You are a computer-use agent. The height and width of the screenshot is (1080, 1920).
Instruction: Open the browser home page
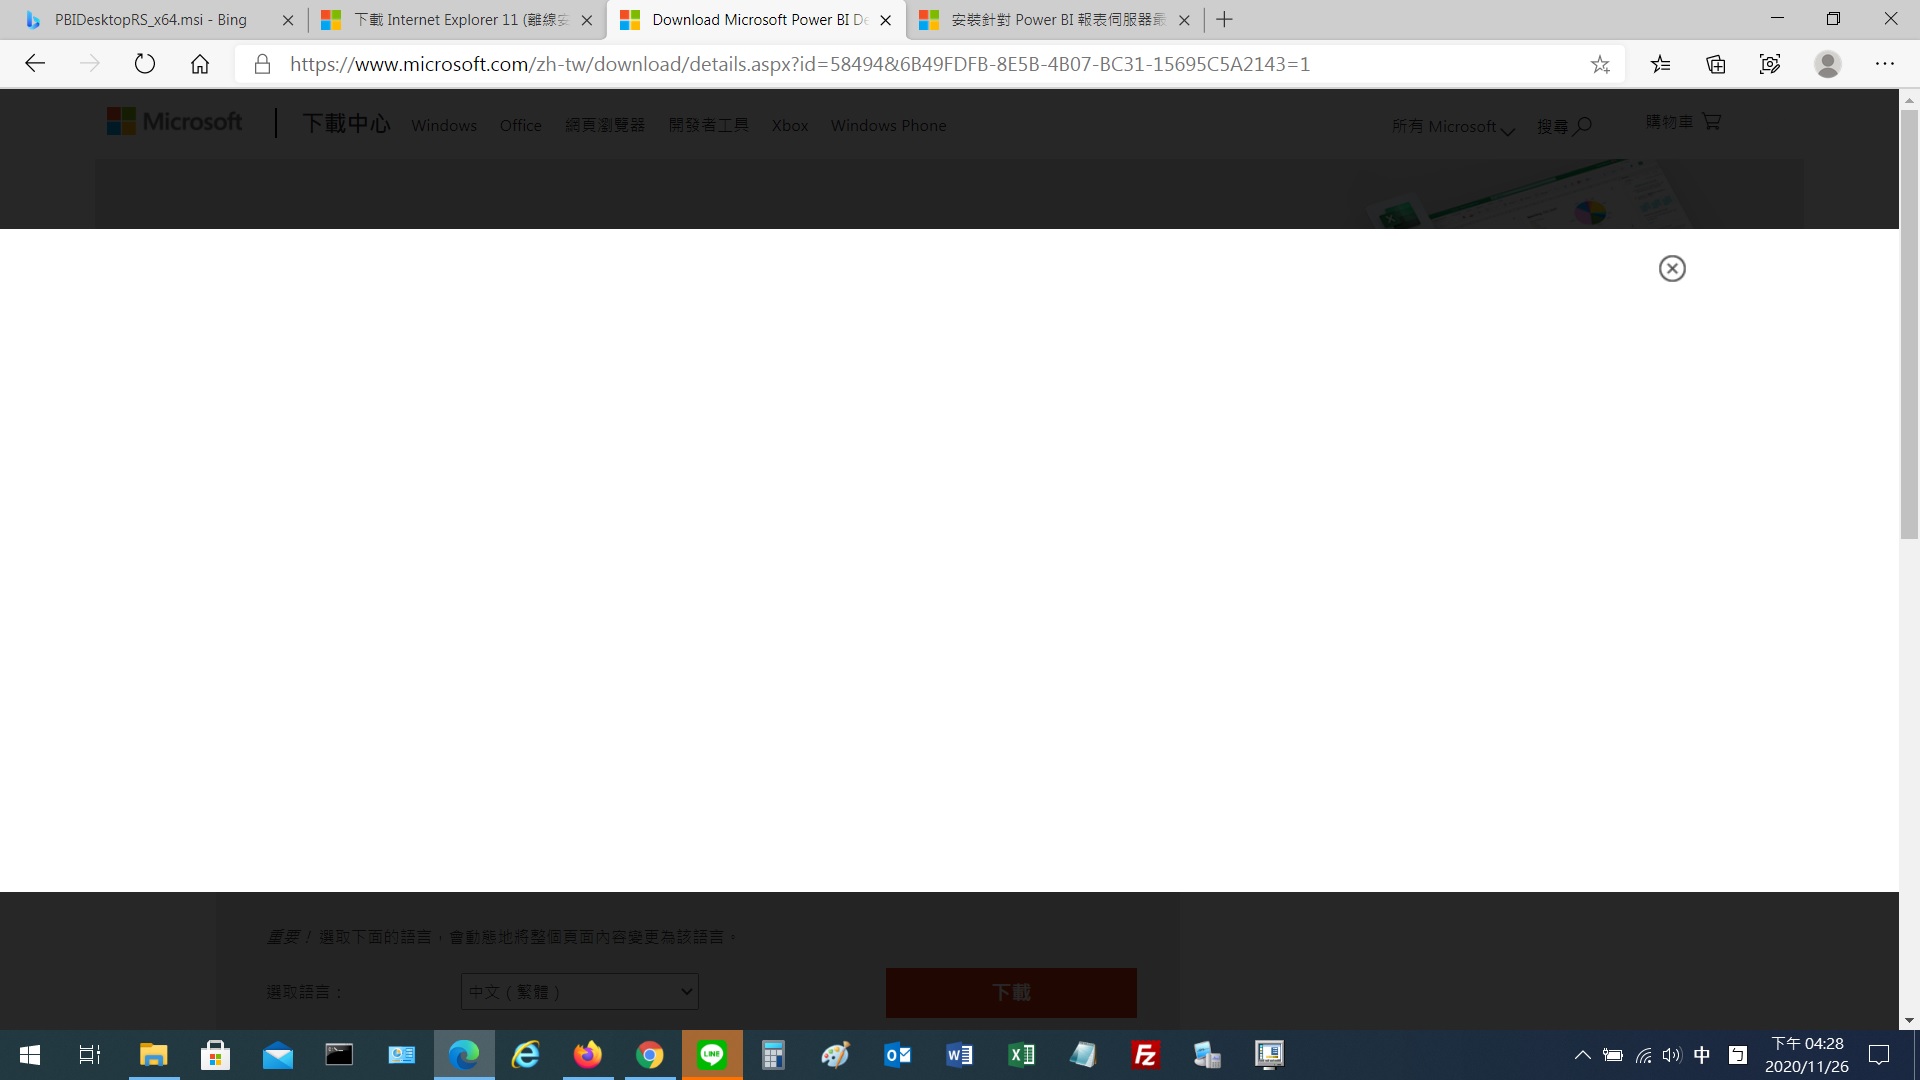(200, 64)
